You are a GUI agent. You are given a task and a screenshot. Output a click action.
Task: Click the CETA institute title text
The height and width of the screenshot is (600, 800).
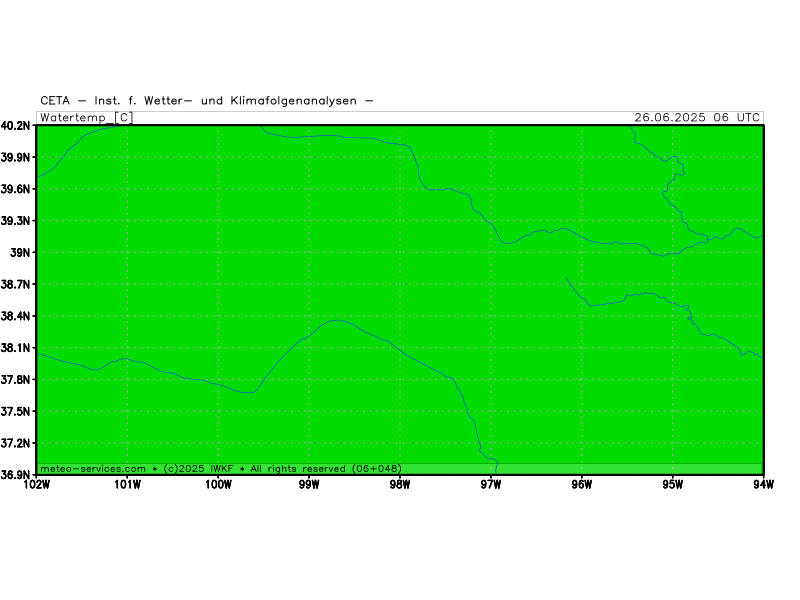point(207,101)
